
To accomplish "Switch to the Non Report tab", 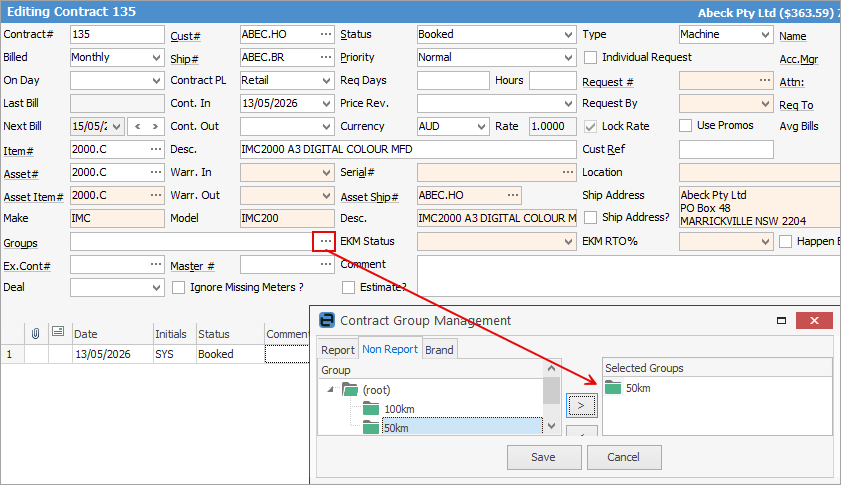I will tap(390, 349).
